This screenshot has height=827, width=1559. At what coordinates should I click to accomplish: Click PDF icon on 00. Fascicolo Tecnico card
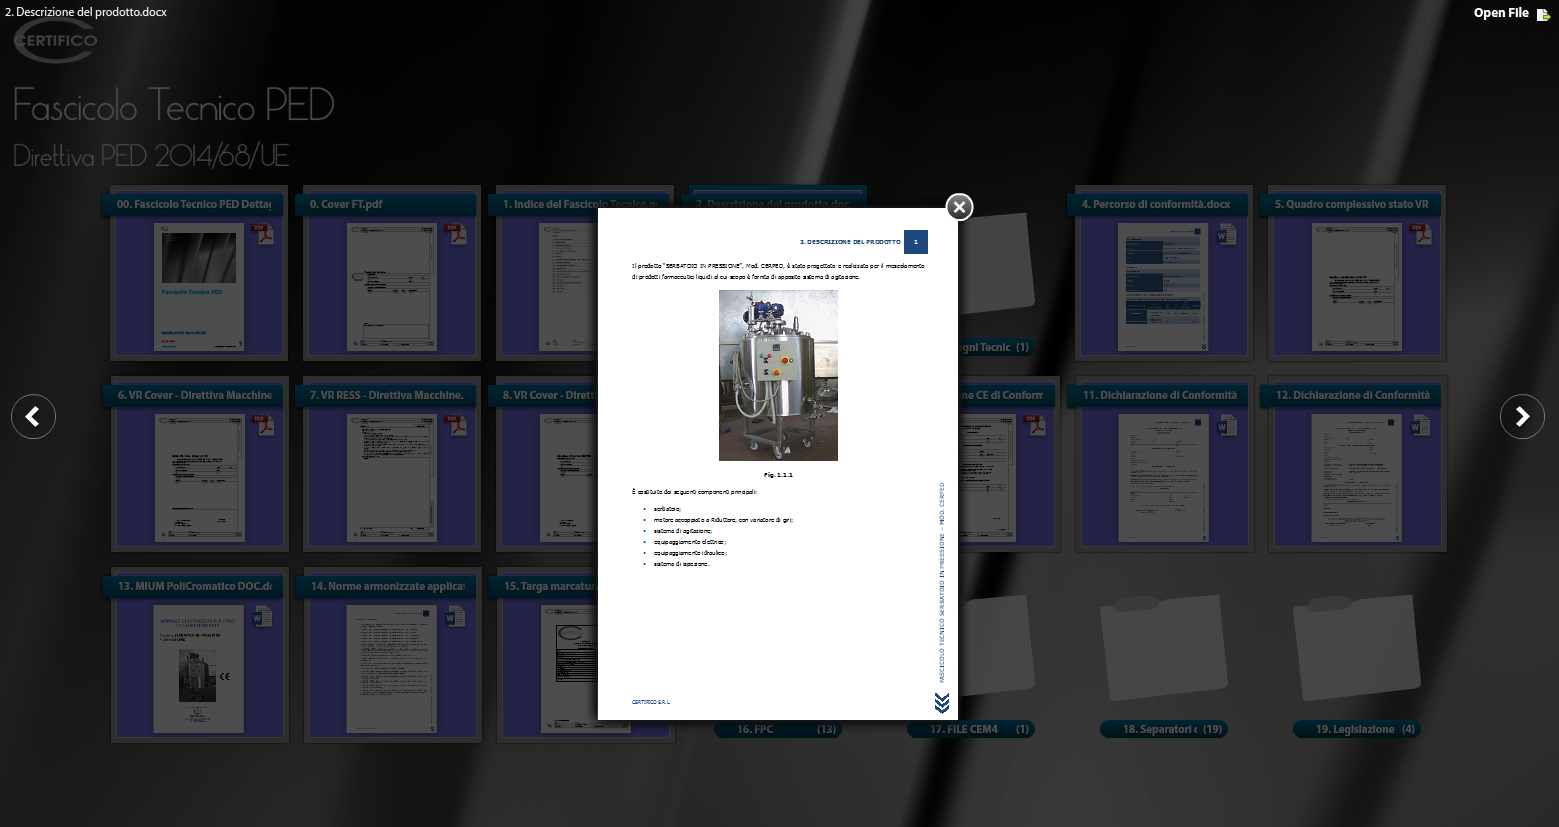click(263, 234)
